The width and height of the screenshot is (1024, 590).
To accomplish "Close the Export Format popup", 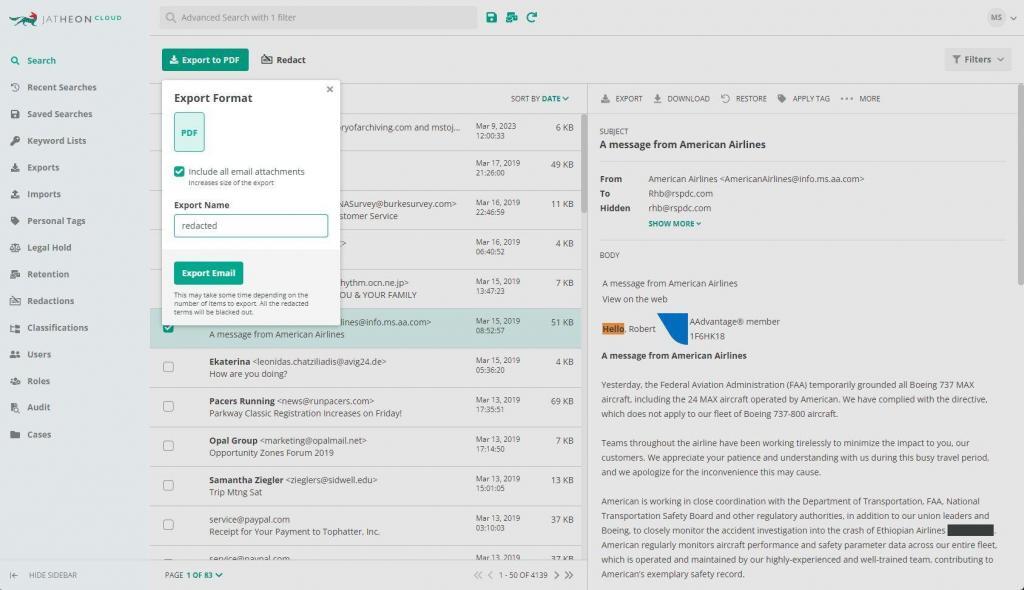I will coord(330,89).
